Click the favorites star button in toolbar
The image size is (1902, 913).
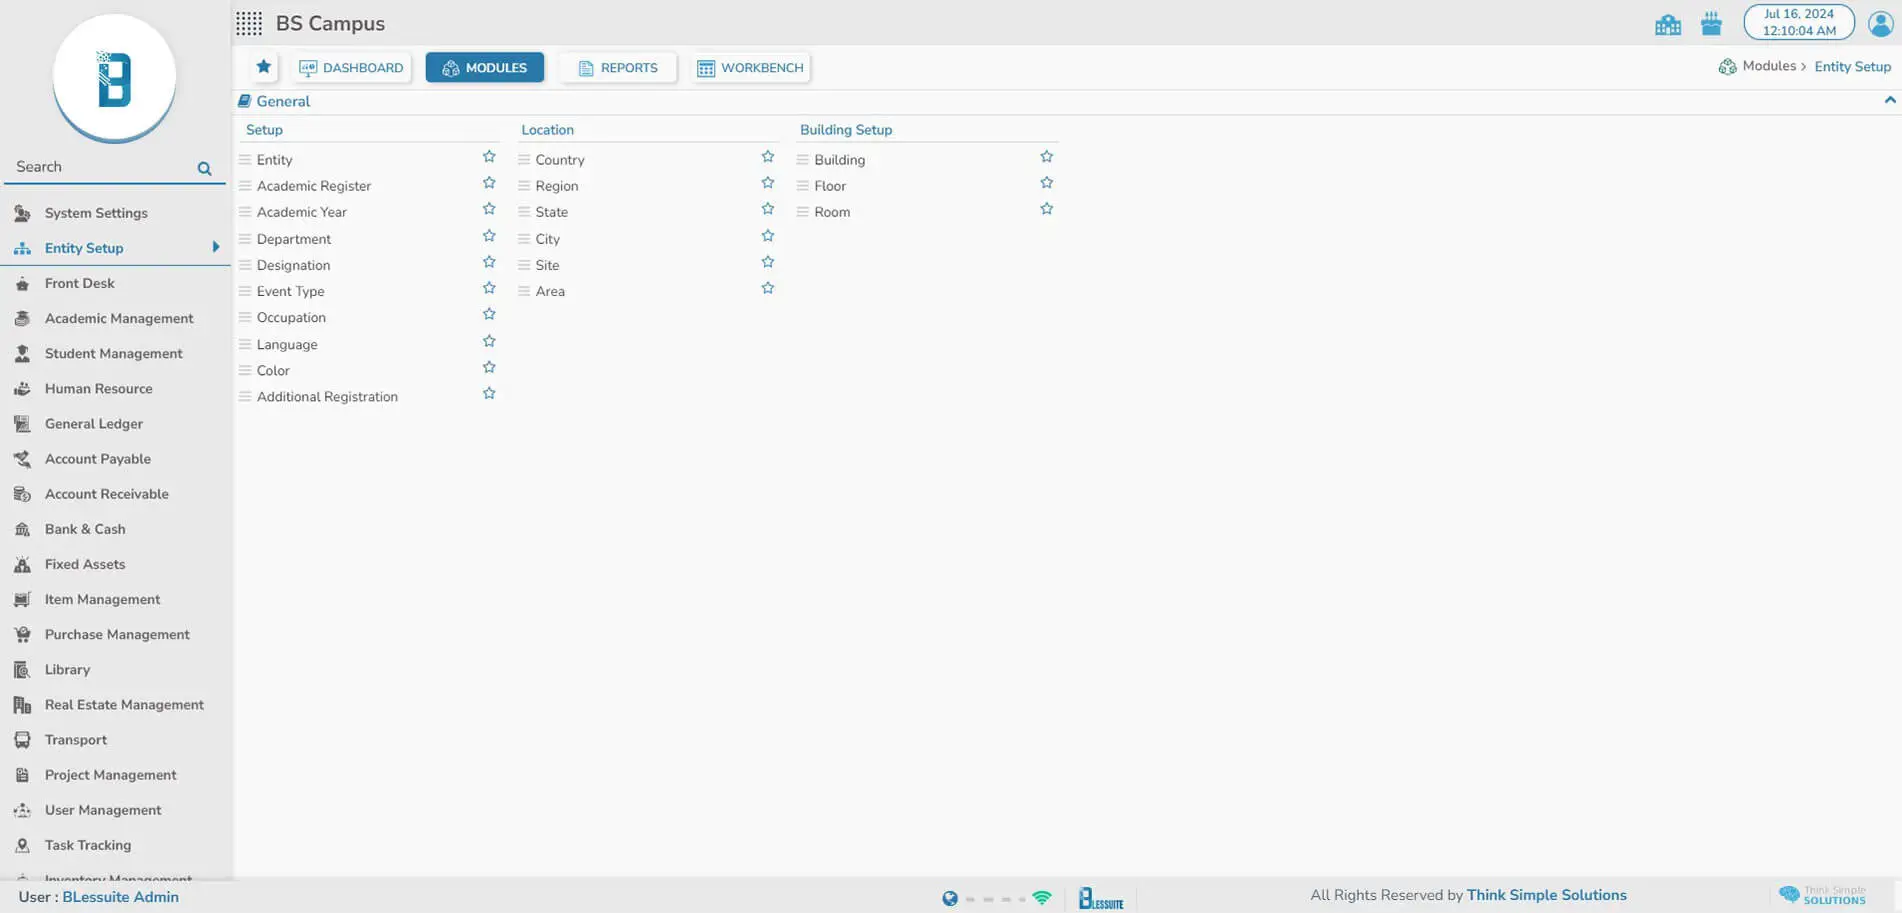[263, 67]
